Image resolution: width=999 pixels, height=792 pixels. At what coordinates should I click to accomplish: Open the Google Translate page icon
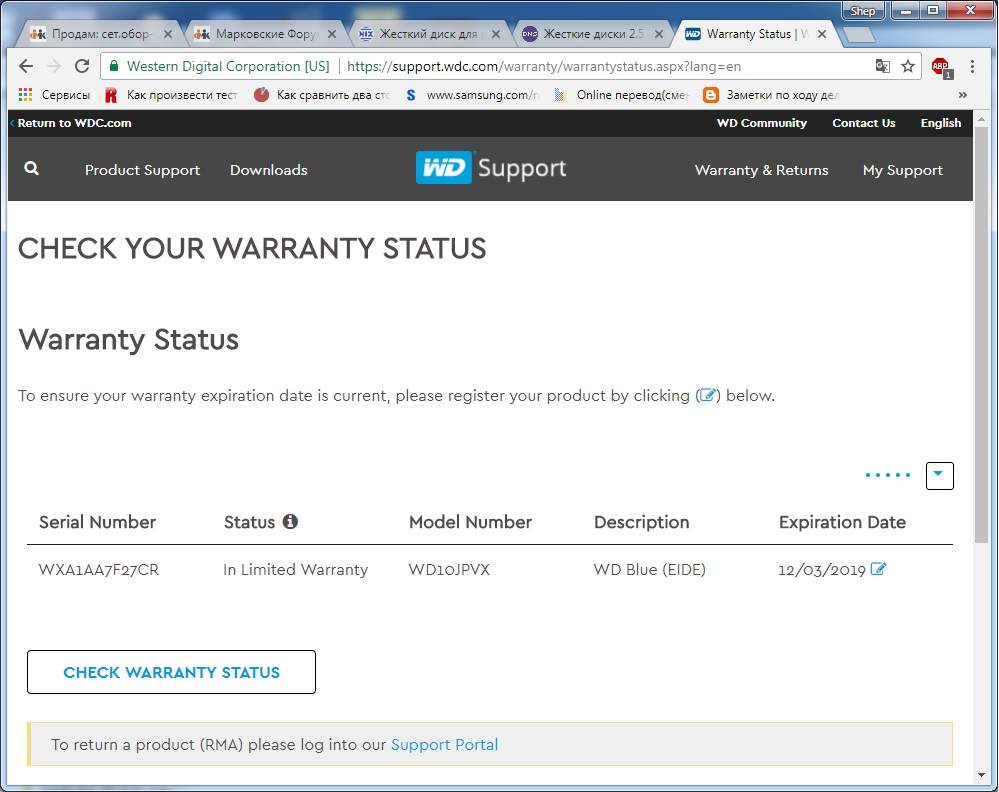point(882,66)
